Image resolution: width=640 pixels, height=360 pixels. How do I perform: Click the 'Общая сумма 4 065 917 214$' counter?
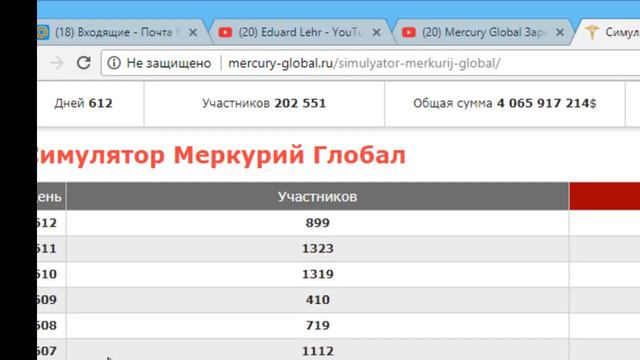tap(504, 103)
